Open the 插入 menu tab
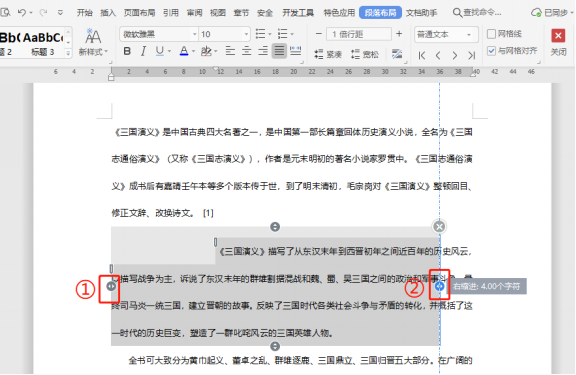 [108, 13]
